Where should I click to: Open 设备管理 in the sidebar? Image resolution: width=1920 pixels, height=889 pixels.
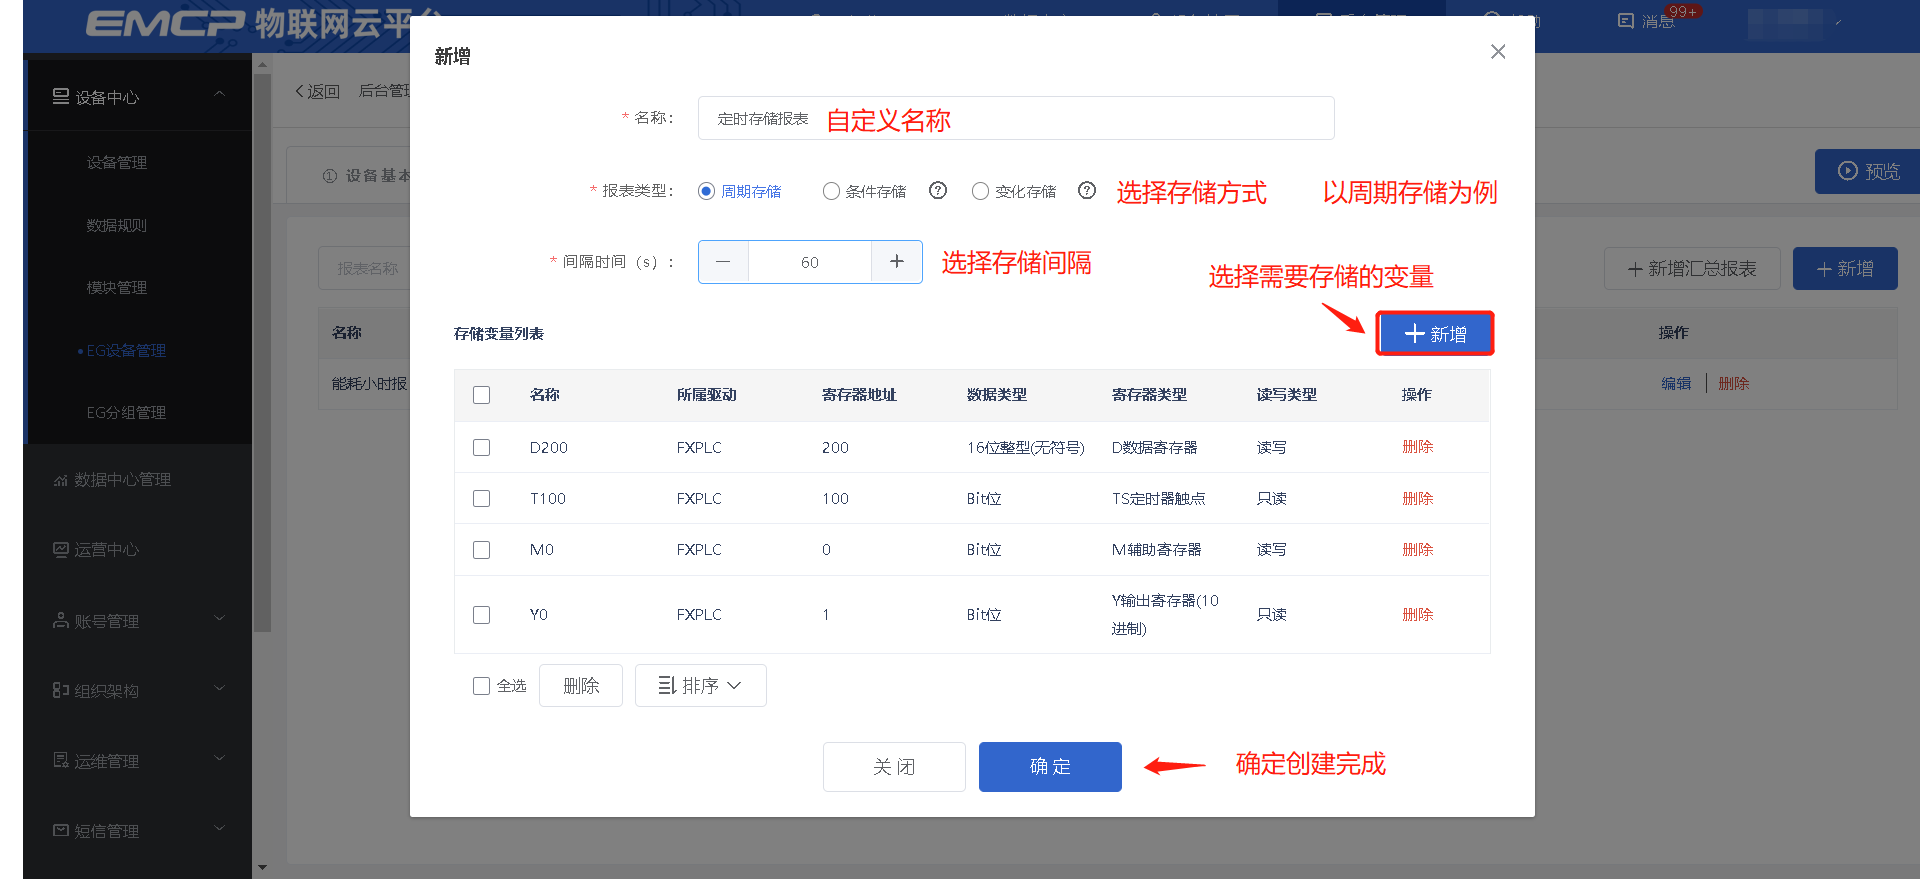(x=117, y=163)
